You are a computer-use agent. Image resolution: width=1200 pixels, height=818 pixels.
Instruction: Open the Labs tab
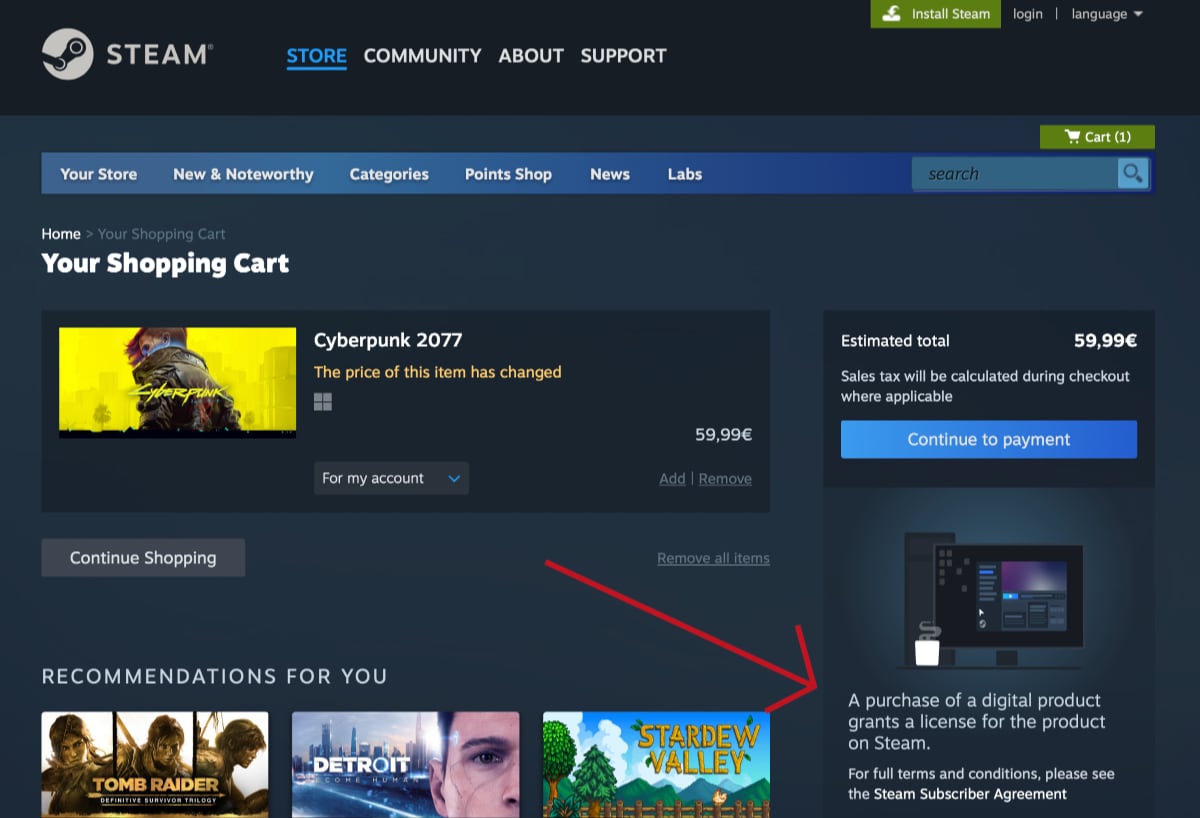(x=685, y=174)
